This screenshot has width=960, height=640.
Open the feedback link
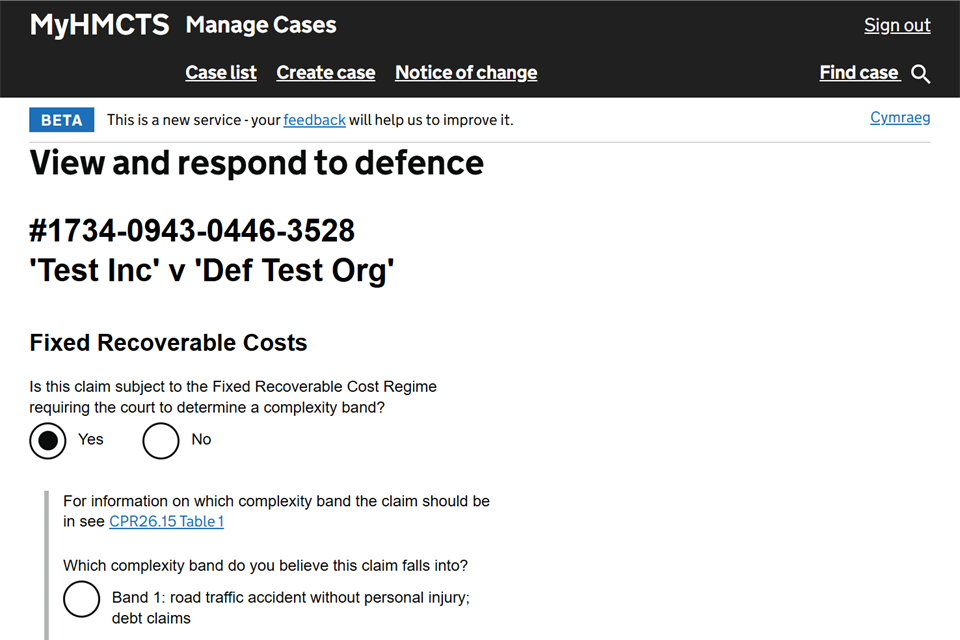[314, 120]
